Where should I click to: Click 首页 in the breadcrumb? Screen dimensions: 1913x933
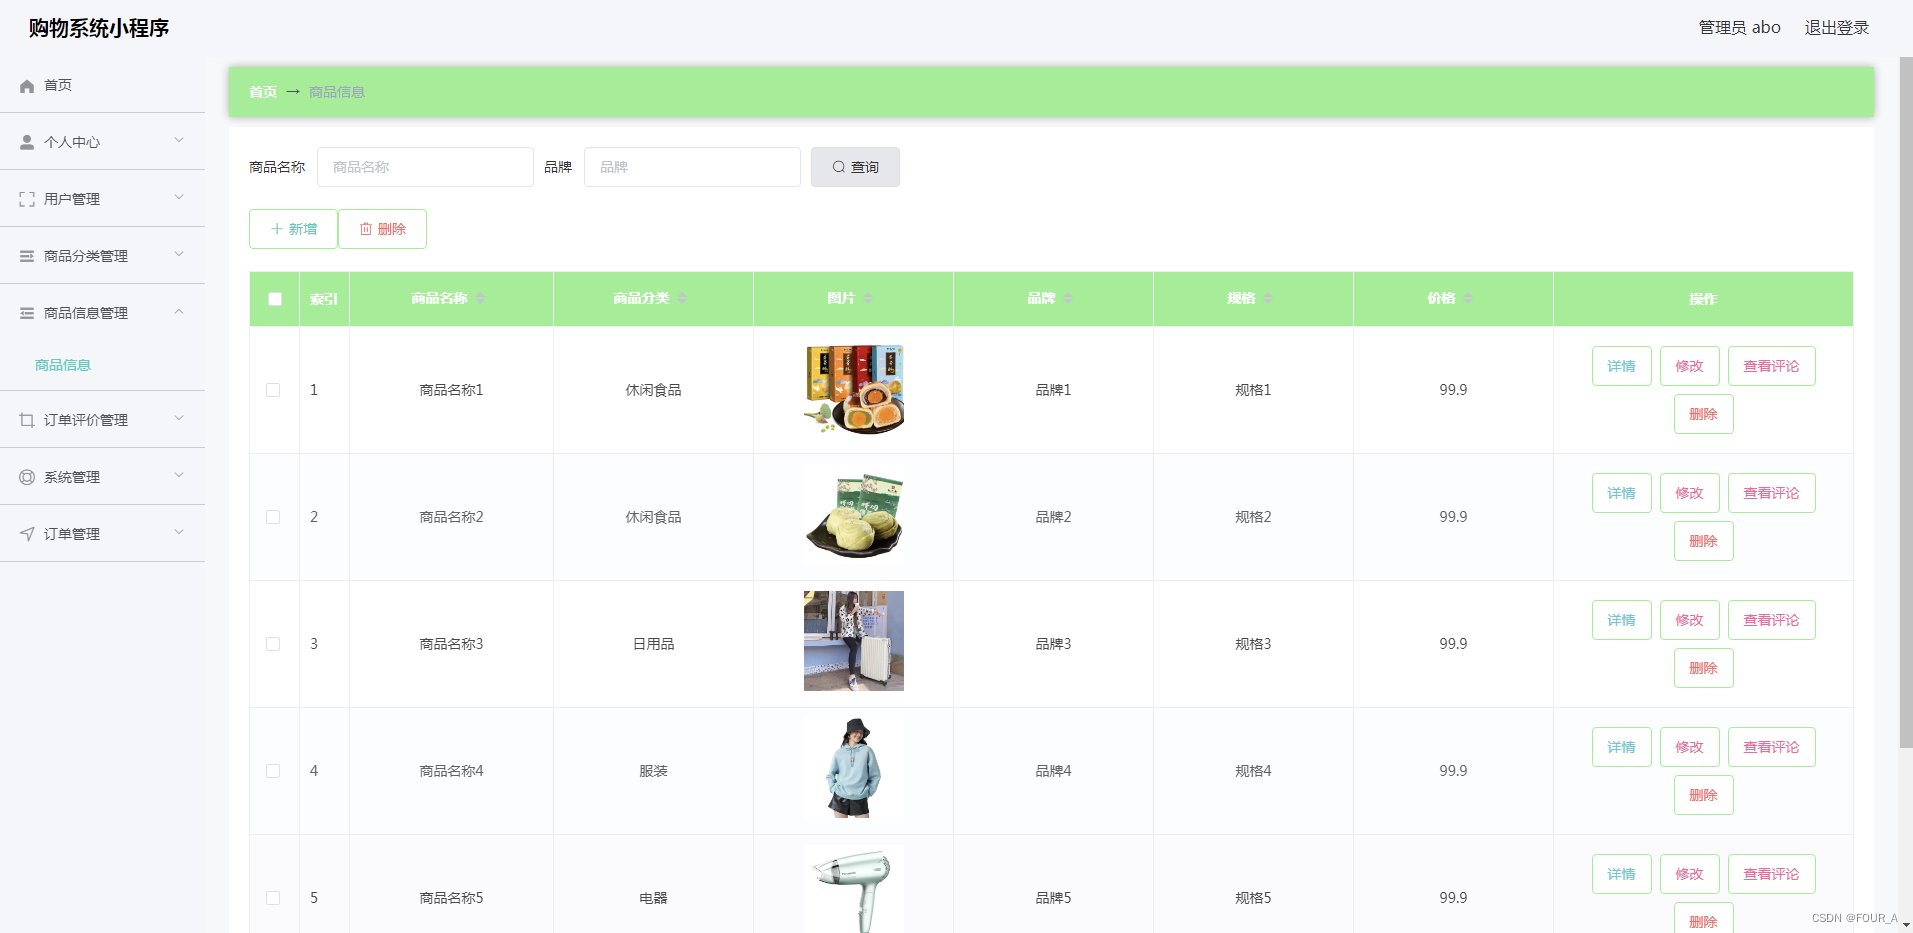pos(263,92)
